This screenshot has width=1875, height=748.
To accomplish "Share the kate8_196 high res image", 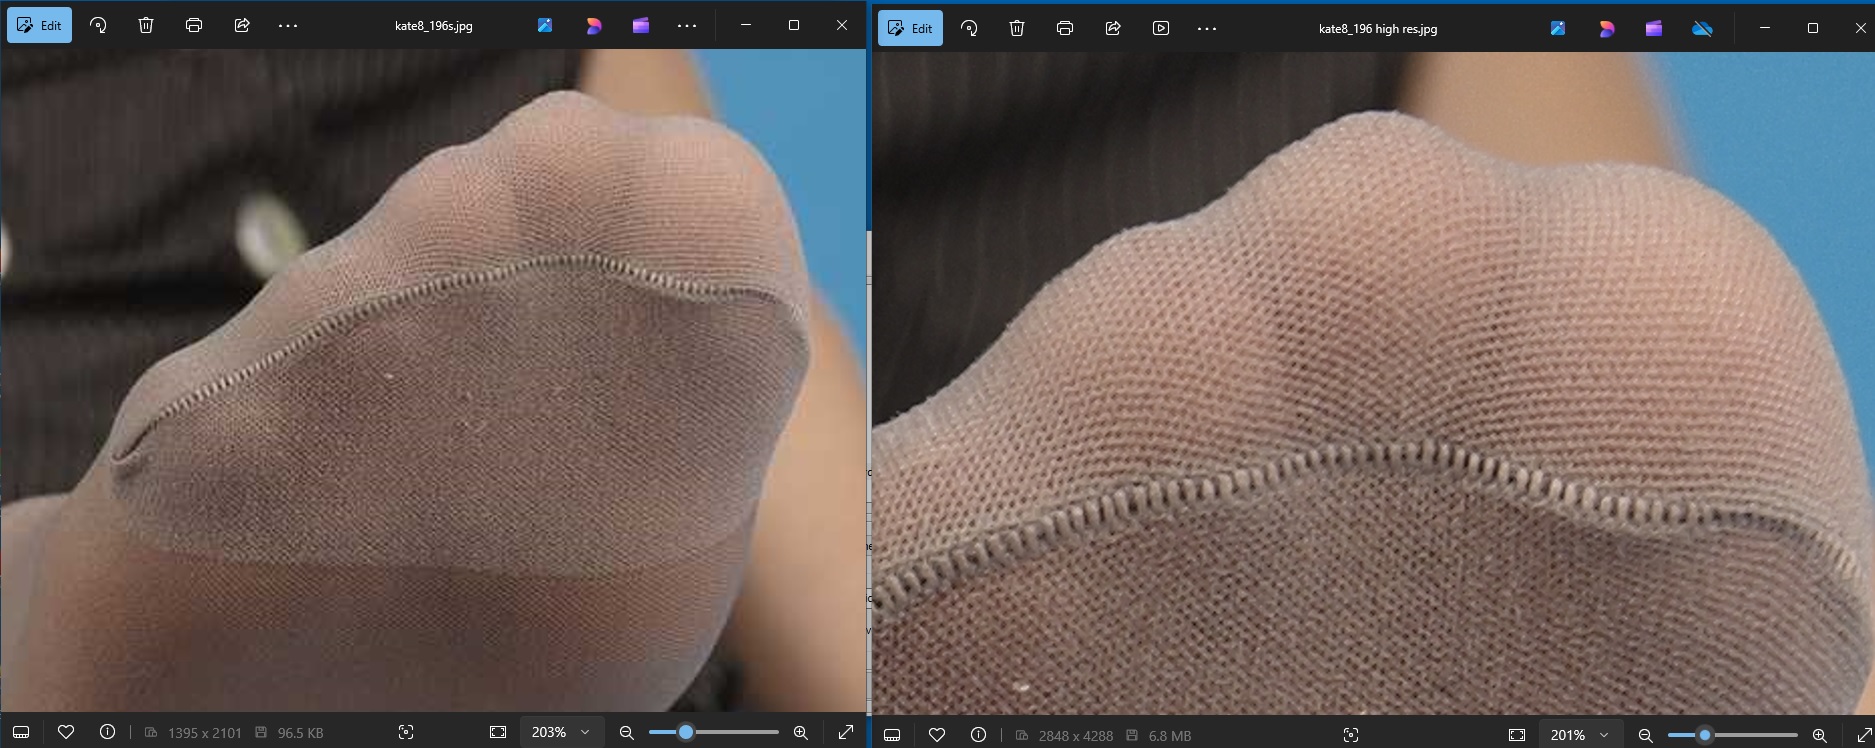I will pyautogui.click(x=1113, y=28).
